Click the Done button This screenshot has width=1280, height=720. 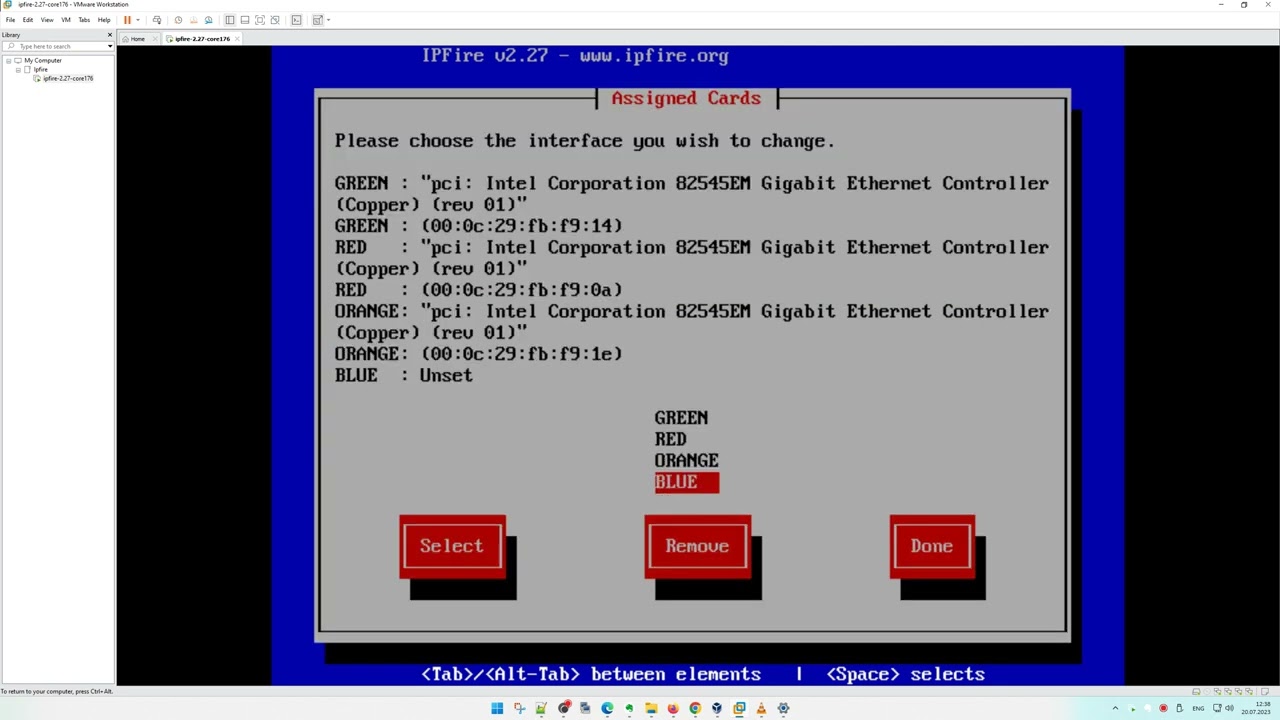[x=932, y=546]
